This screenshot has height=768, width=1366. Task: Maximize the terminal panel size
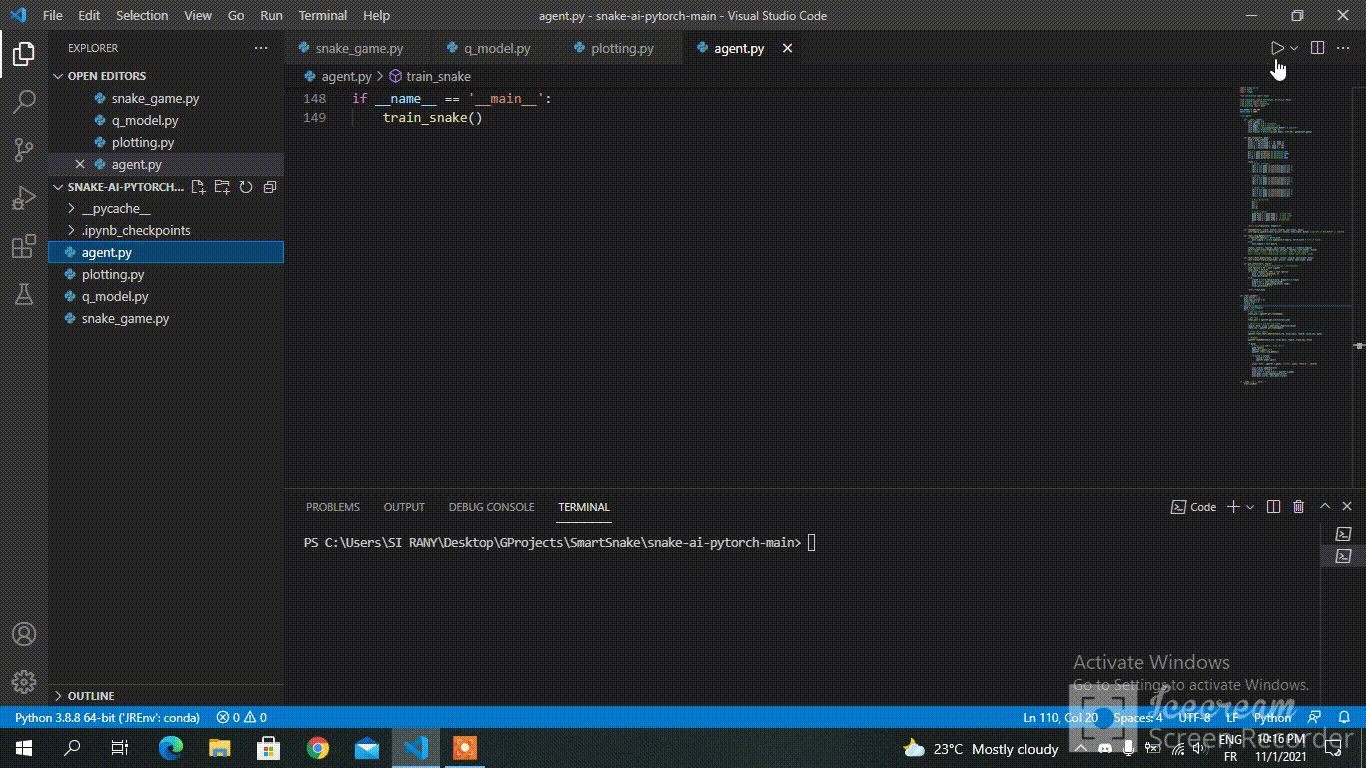[1325, 507]
